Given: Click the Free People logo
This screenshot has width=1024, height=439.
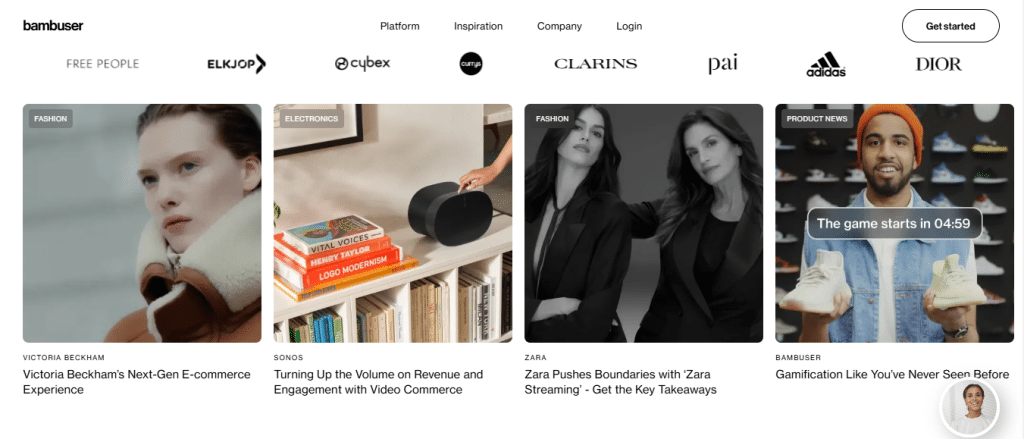Looking at the screenshot, I should tap(103, 64).
